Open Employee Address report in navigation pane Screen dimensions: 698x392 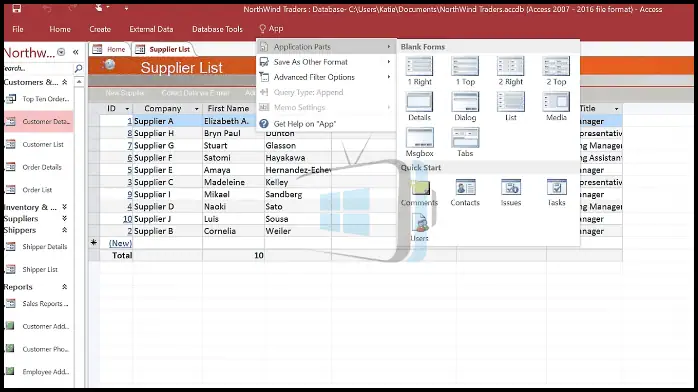[x=39, y=372]
